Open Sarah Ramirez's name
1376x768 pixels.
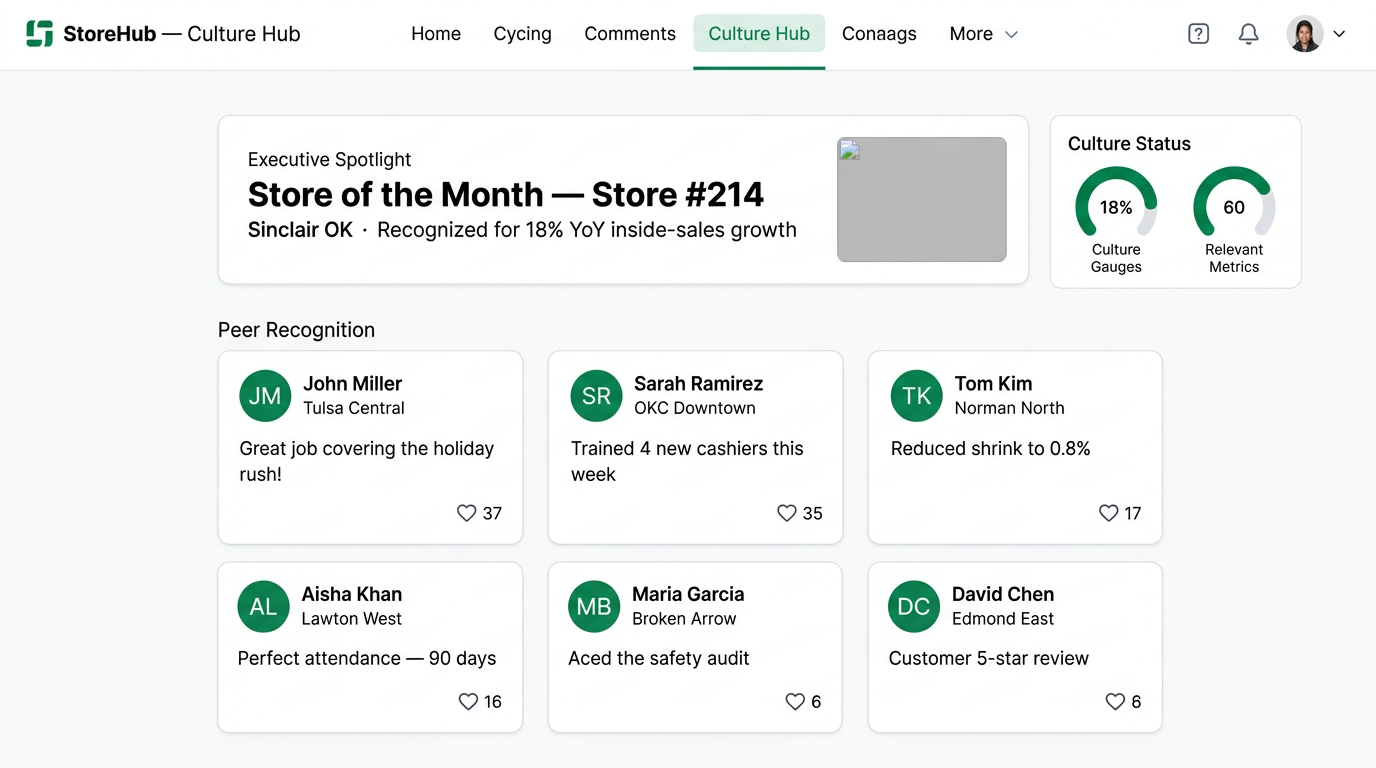698,384
